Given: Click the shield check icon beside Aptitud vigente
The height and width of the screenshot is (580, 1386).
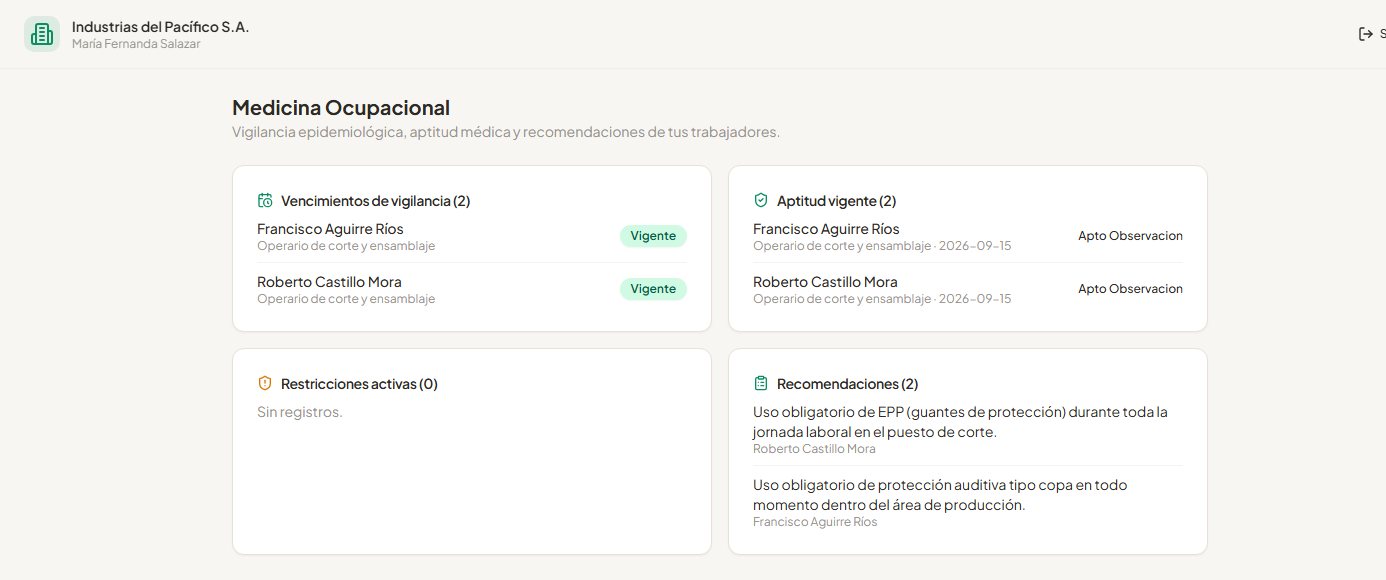Looking at the screenshot, I should pos(761,200).
